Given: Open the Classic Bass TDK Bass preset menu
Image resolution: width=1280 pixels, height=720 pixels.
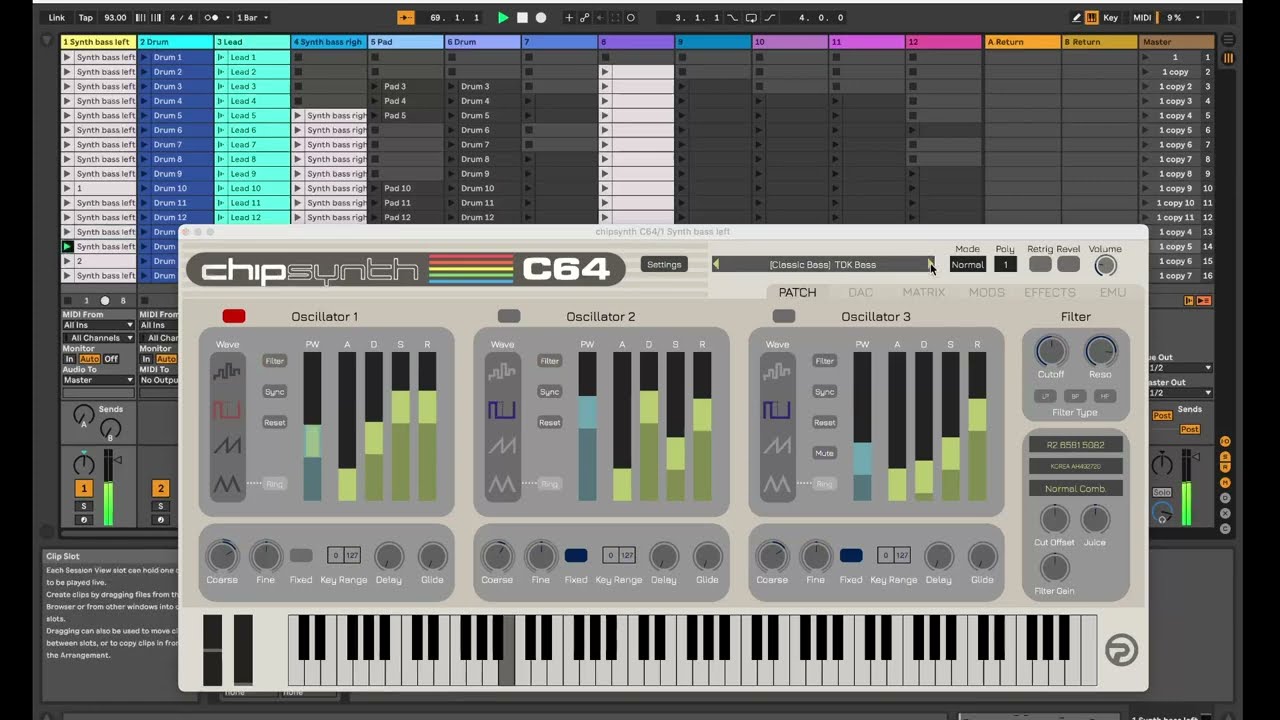Looking at the screenshot, I should 823,265.
